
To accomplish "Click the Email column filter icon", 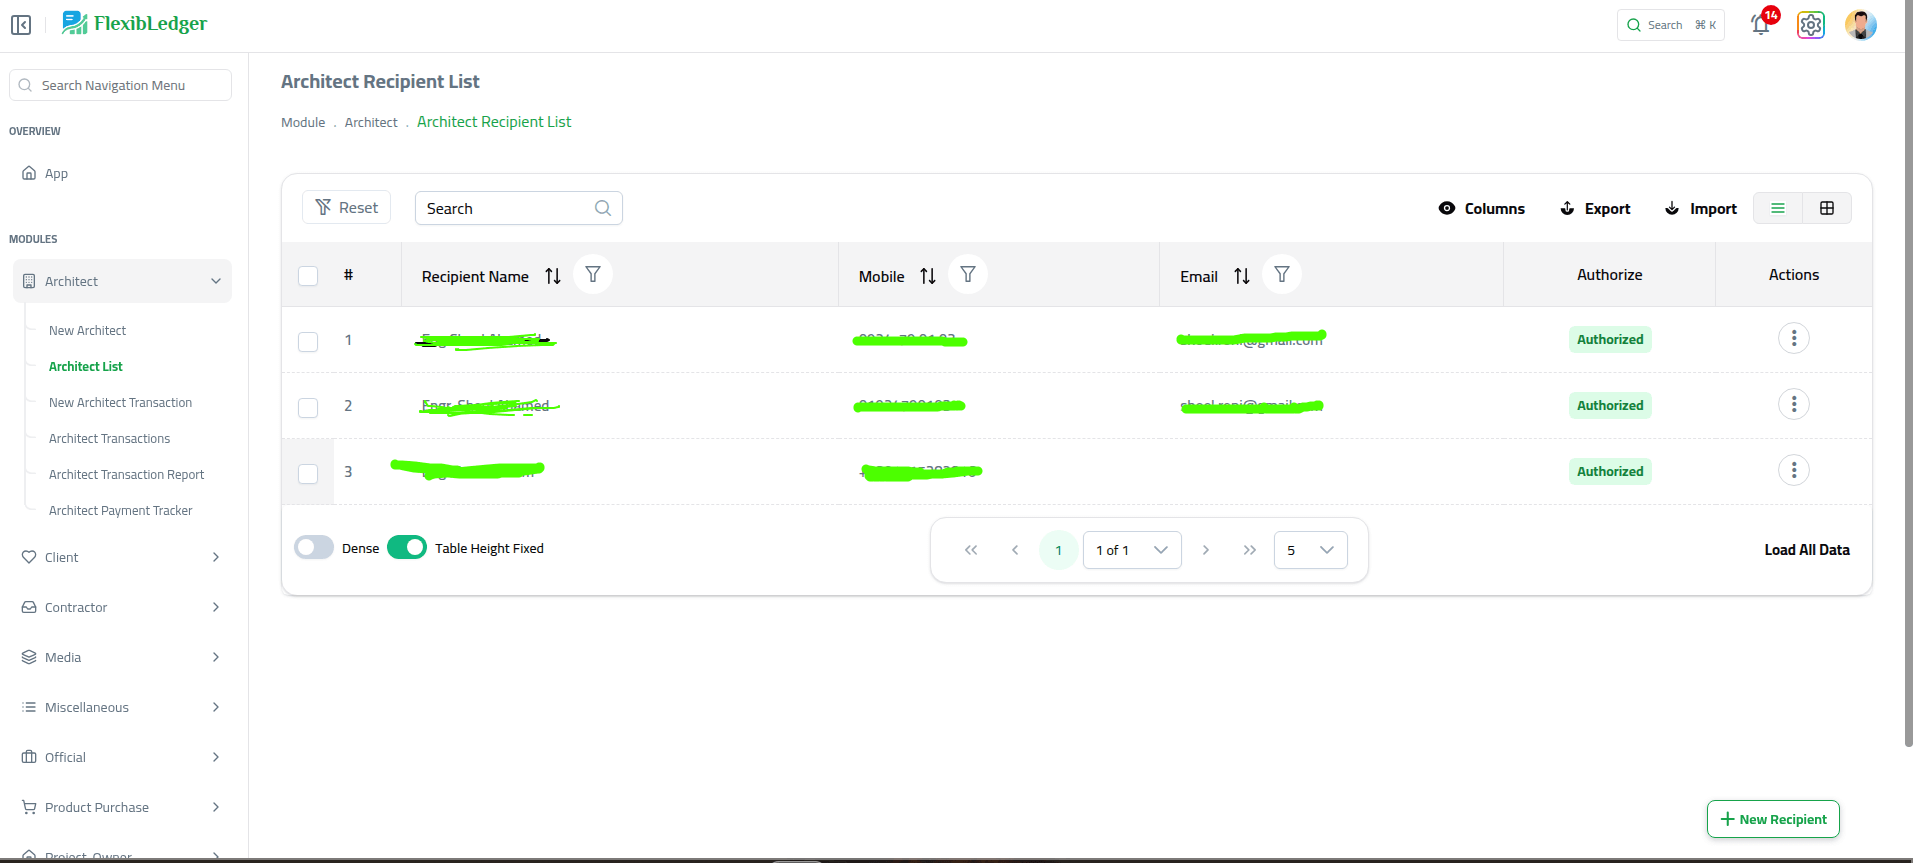I will [x=1281, y=275].
